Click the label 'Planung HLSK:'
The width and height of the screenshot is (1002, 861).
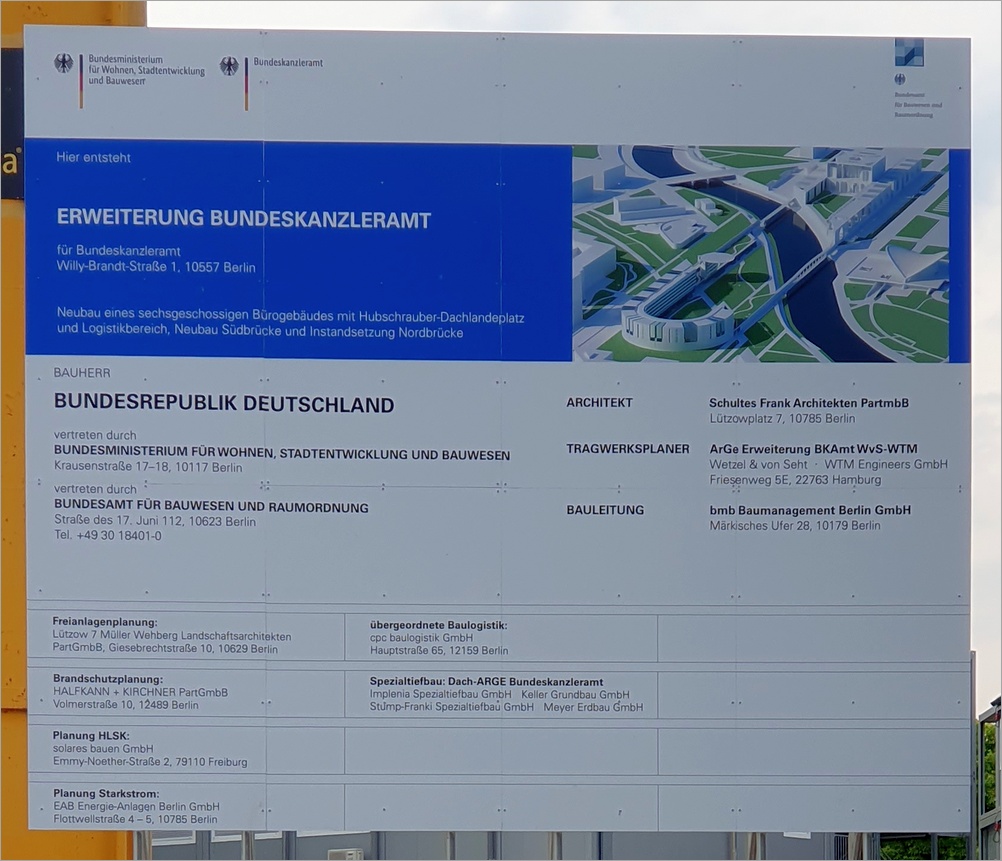tap(91, 736)
